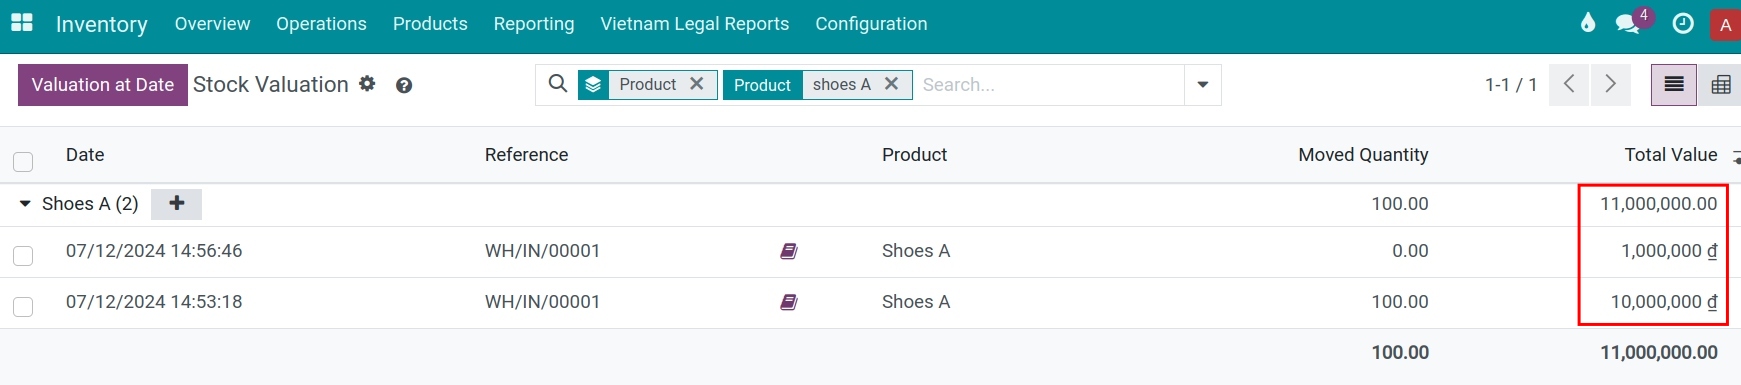Open the apps grid home menu

pyautogui.click(x=22, y=23)
